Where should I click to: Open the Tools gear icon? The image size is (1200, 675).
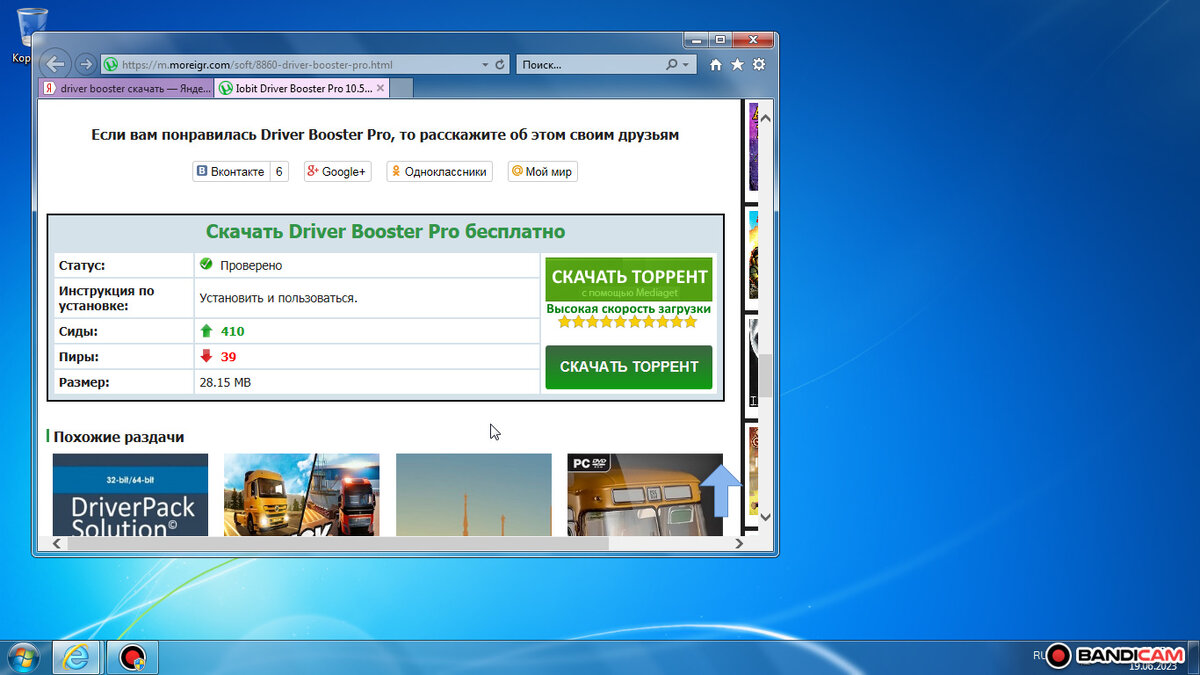[759, 64]
